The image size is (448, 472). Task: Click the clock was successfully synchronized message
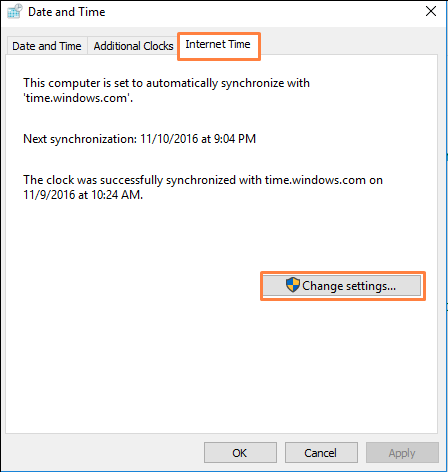click(203, 187)
